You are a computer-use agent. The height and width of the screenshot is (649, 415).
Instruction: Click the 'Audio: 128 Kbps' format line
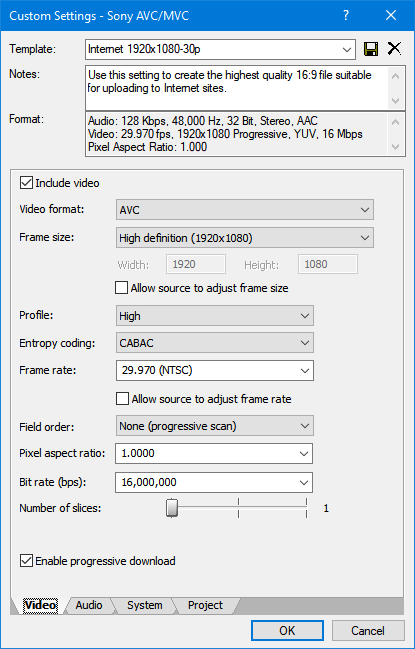click(x=203, y=121)
